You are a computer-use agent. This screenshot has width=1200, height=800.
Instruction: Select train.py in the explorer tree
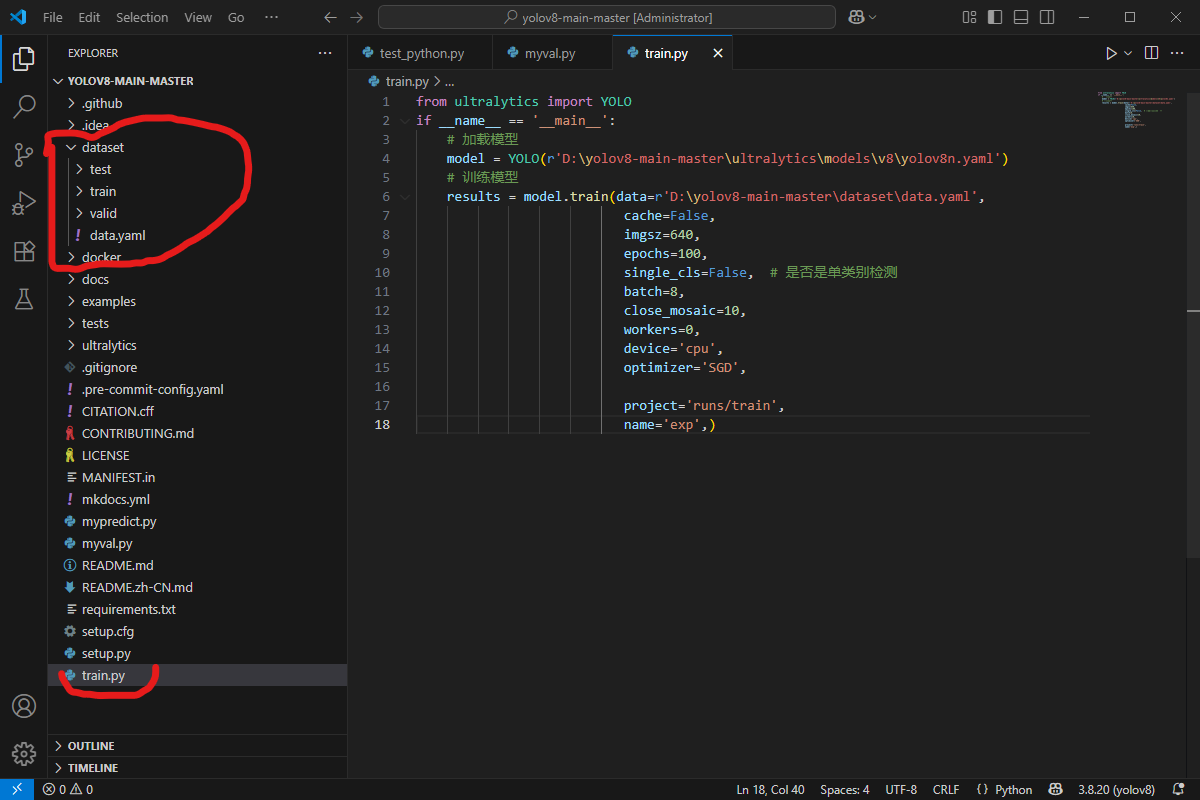[x=197, y=675]
